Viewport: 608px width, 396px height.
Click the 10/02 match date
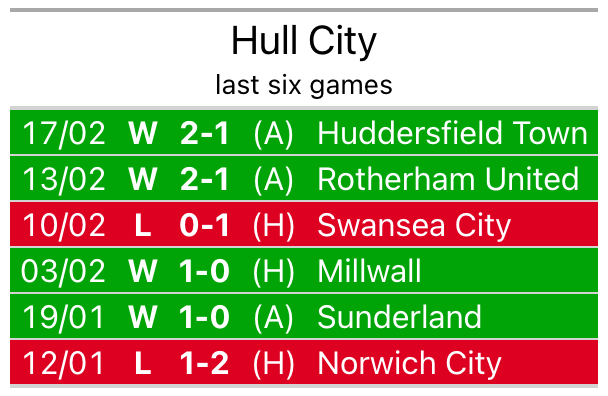tap(64, 225)
